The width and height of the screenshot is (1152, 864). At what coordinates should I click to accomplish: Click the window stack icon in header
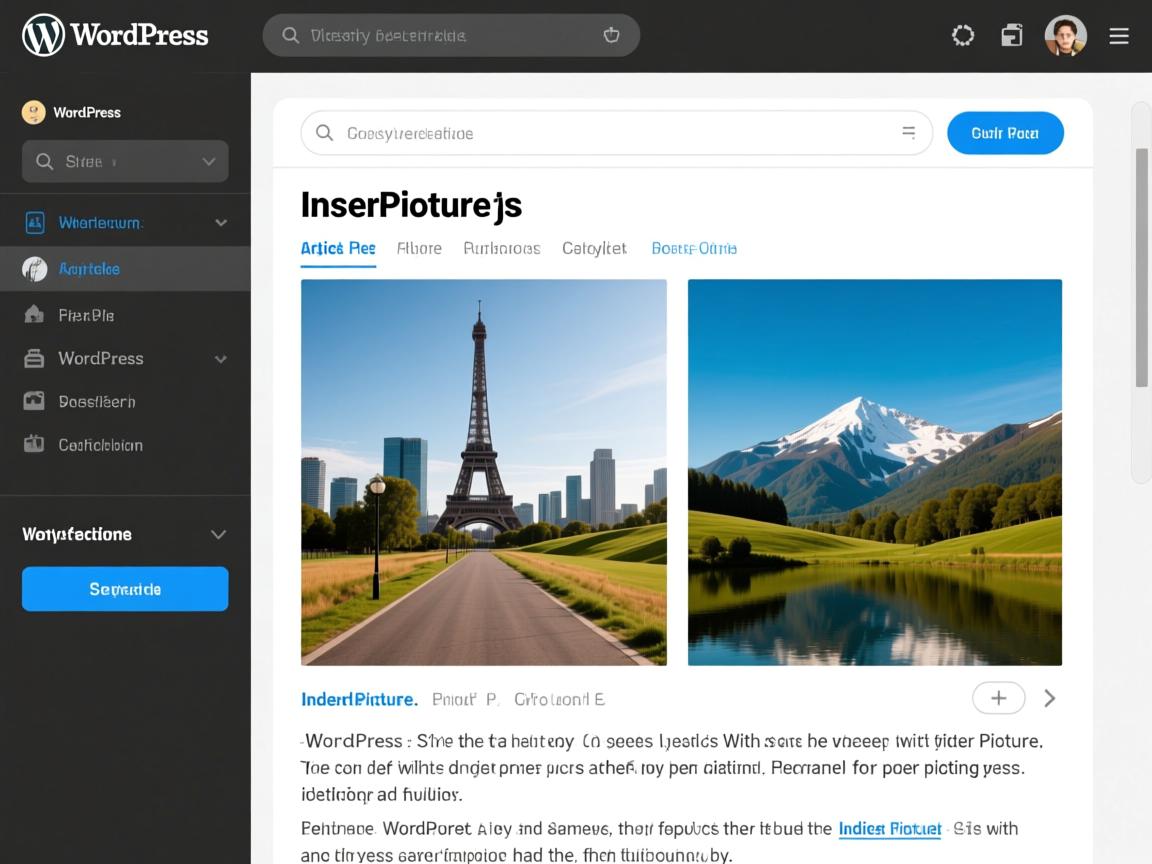coord(1012,36)
